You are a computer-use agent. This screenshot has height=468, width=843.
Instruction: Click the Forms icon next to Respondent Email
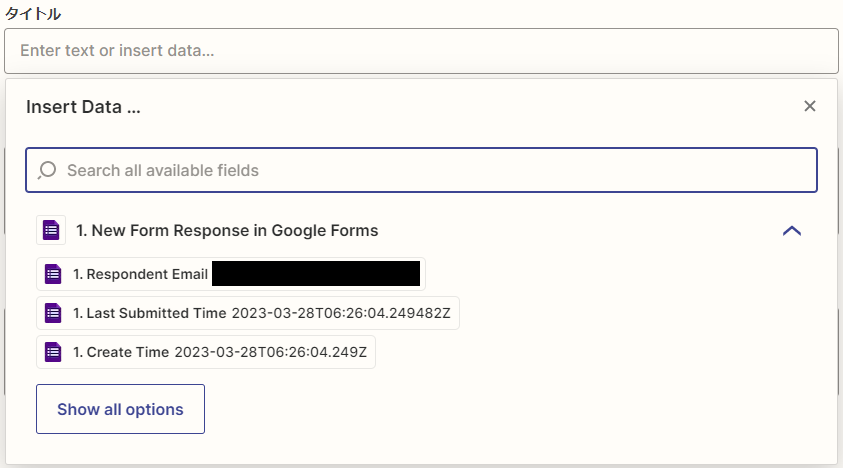[x=53, y=274]
